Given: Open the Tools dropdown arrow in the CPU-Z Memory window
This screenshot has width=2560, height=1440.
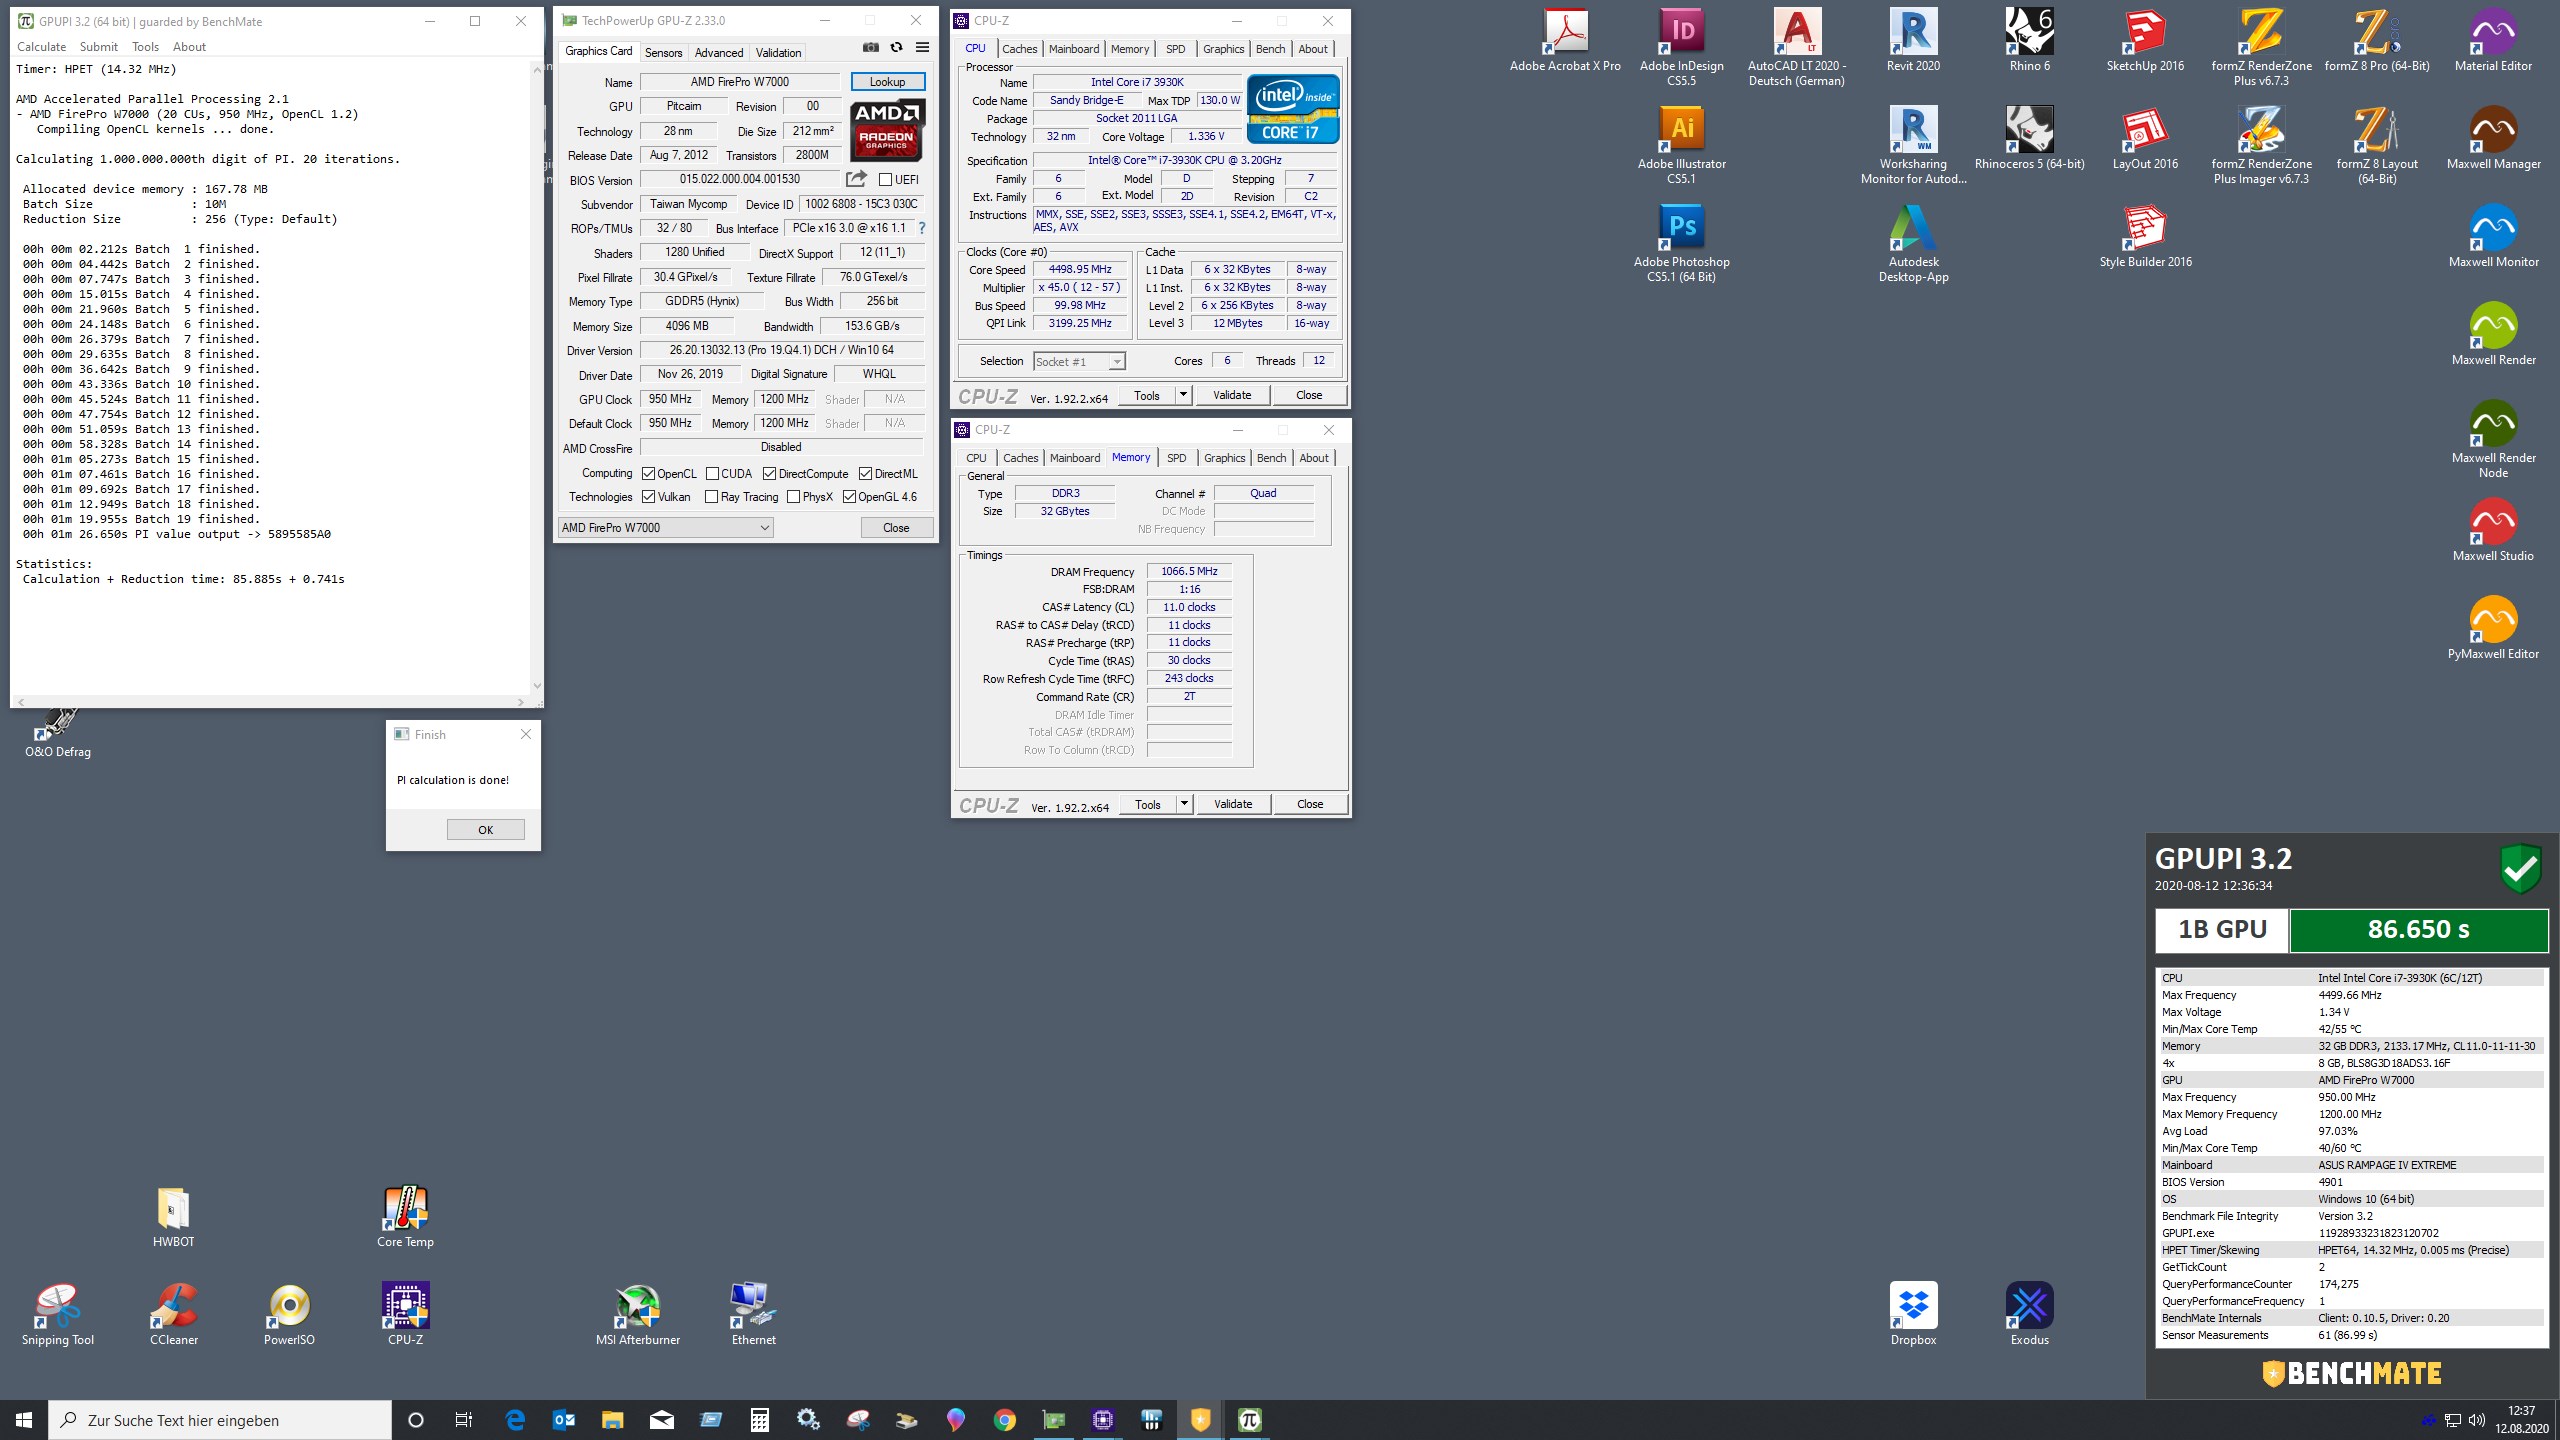Looking at the screenshot, I should click(x=1184, y=804).
